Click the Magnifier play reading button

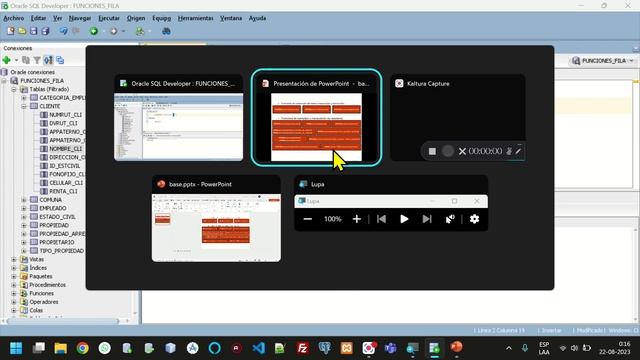pos(404,219)
